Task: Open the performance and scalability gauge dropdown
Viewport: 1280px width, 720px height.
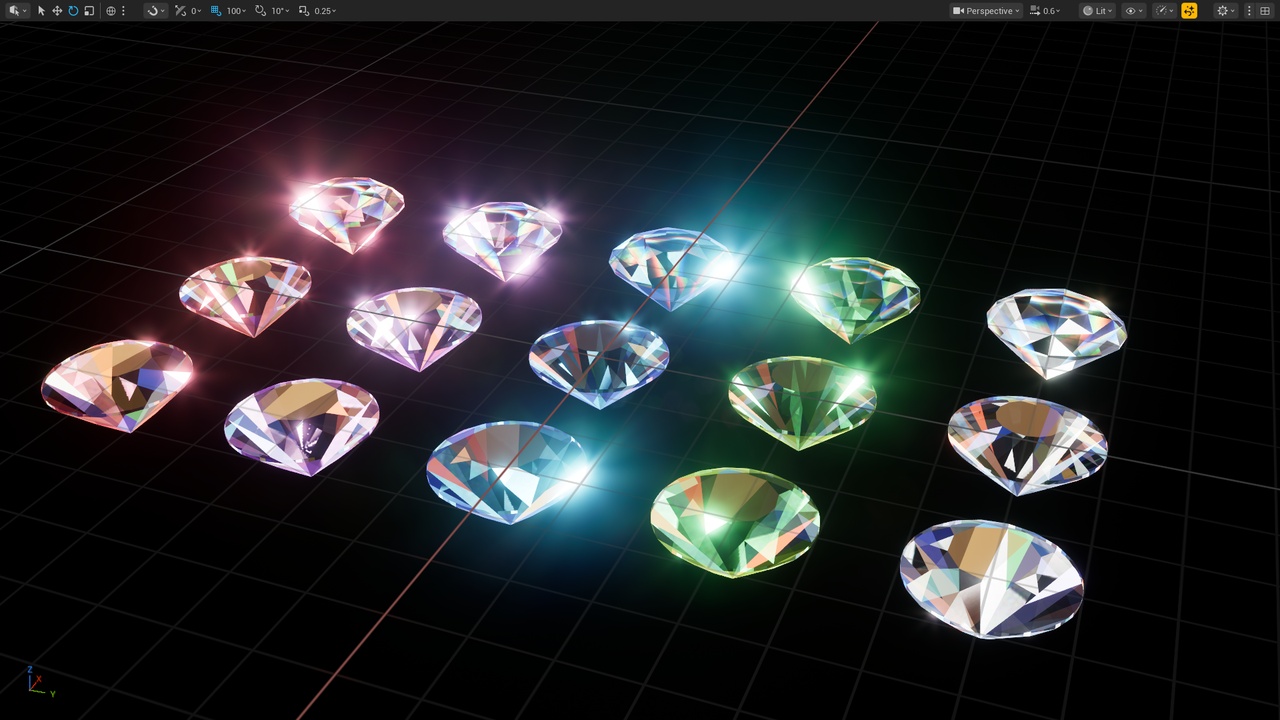Action: (x=1164, y=11)
